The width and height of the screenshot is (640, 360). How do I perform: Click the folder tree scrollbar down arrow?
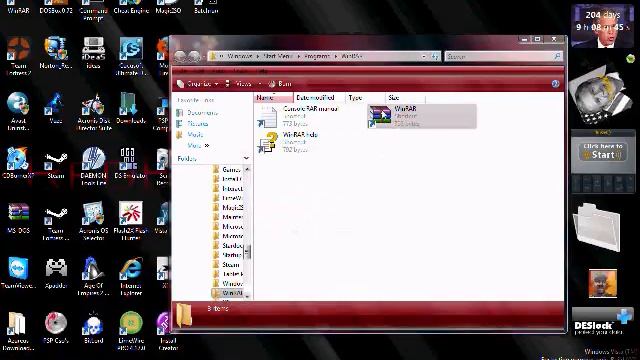click(x=247, y=296)
